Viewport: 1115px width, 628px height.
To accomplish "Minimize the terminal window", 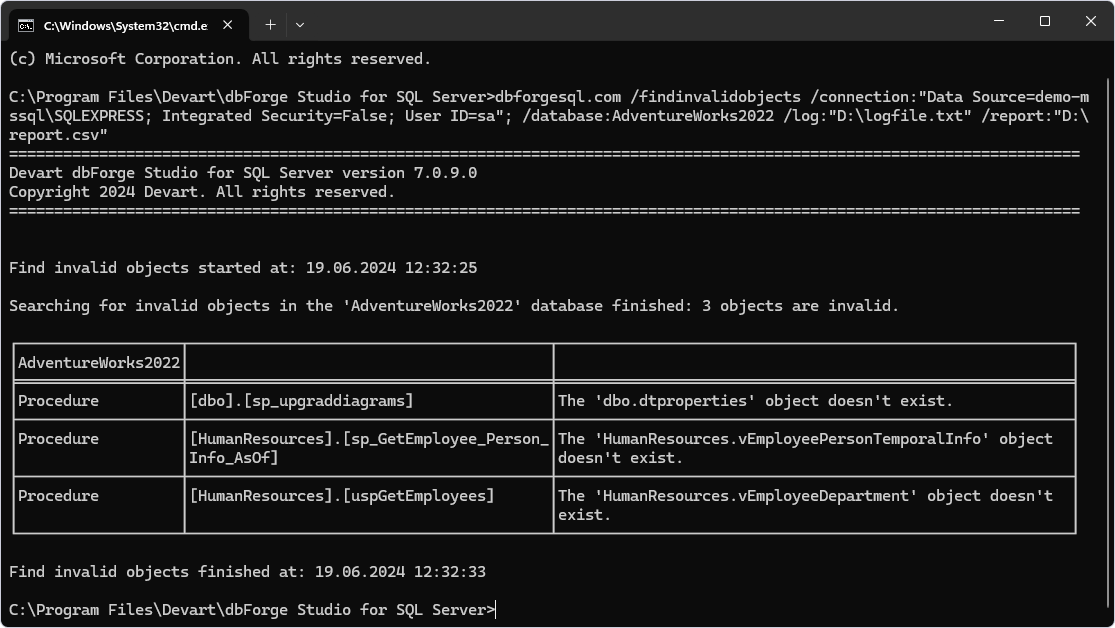I will [999, 21].
